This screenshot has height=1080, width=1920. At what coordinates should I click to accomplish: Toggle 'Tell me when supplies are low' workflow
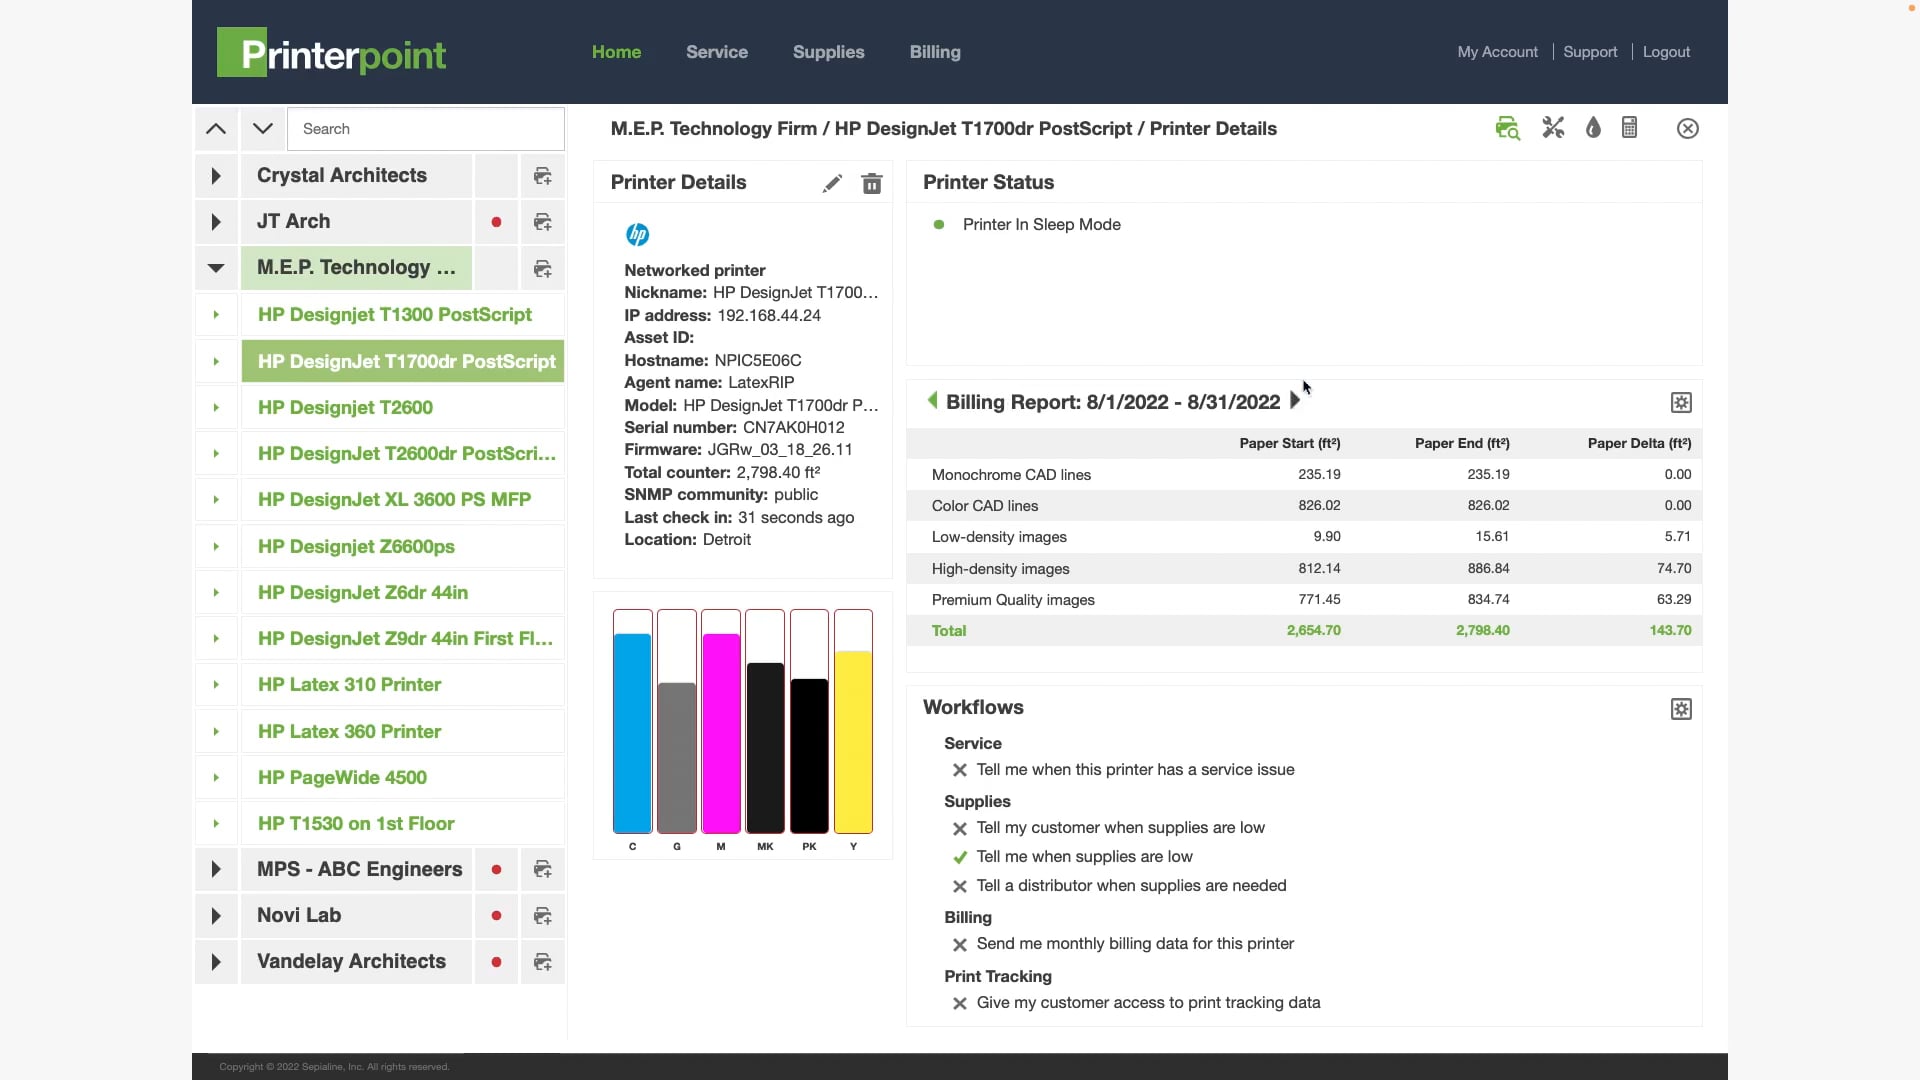point(960,857)
